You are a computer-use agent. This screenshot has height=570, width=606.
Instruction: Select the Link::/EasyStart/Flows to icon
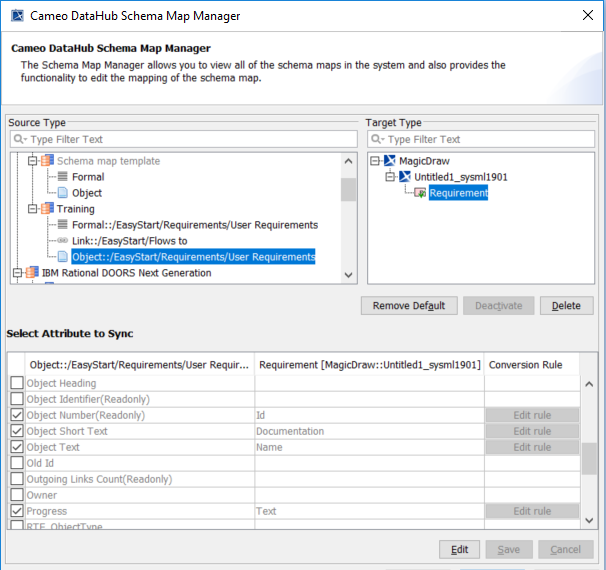[x=62, y=241]
